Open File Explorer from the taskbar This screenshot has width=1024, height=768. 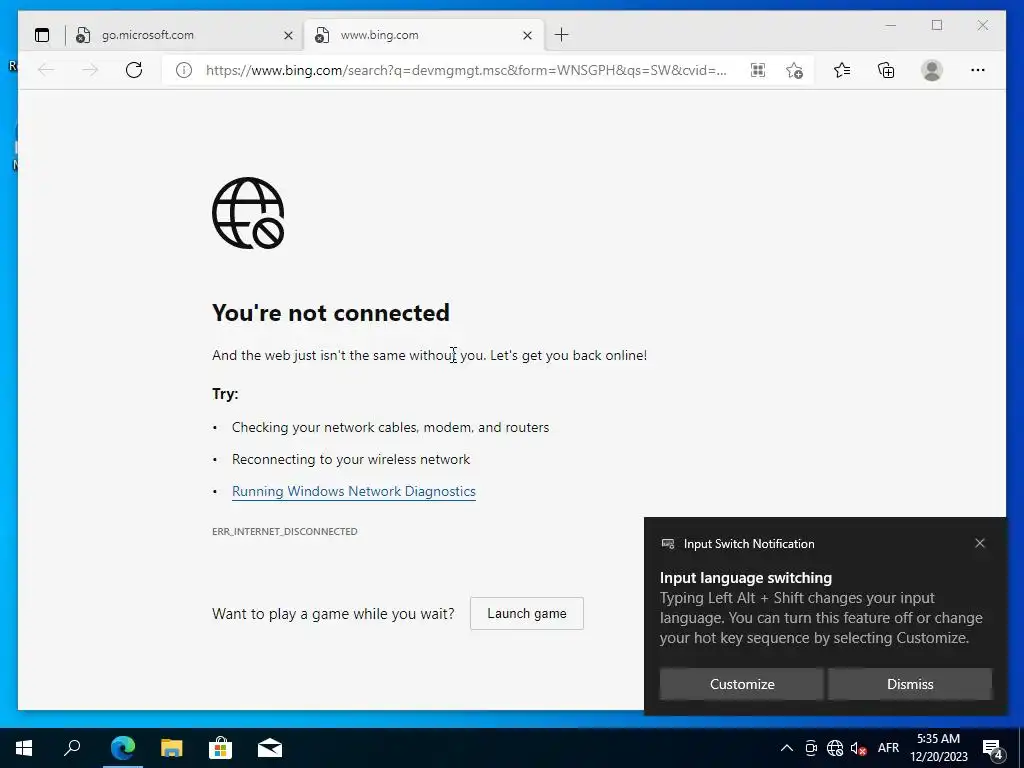[x=172, y=748]
